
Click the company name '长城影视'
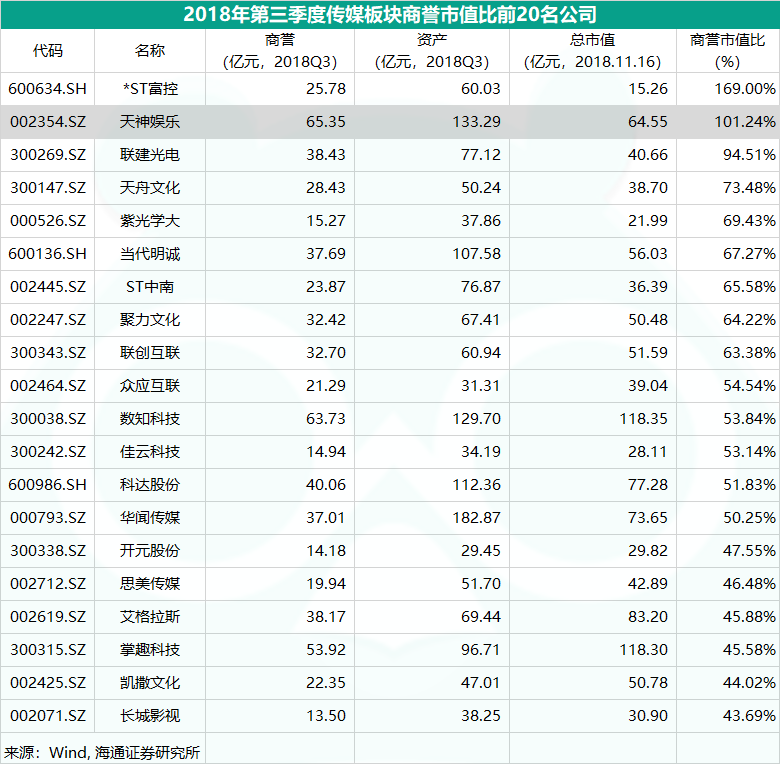pyautogui.click(x=150, y=716)
